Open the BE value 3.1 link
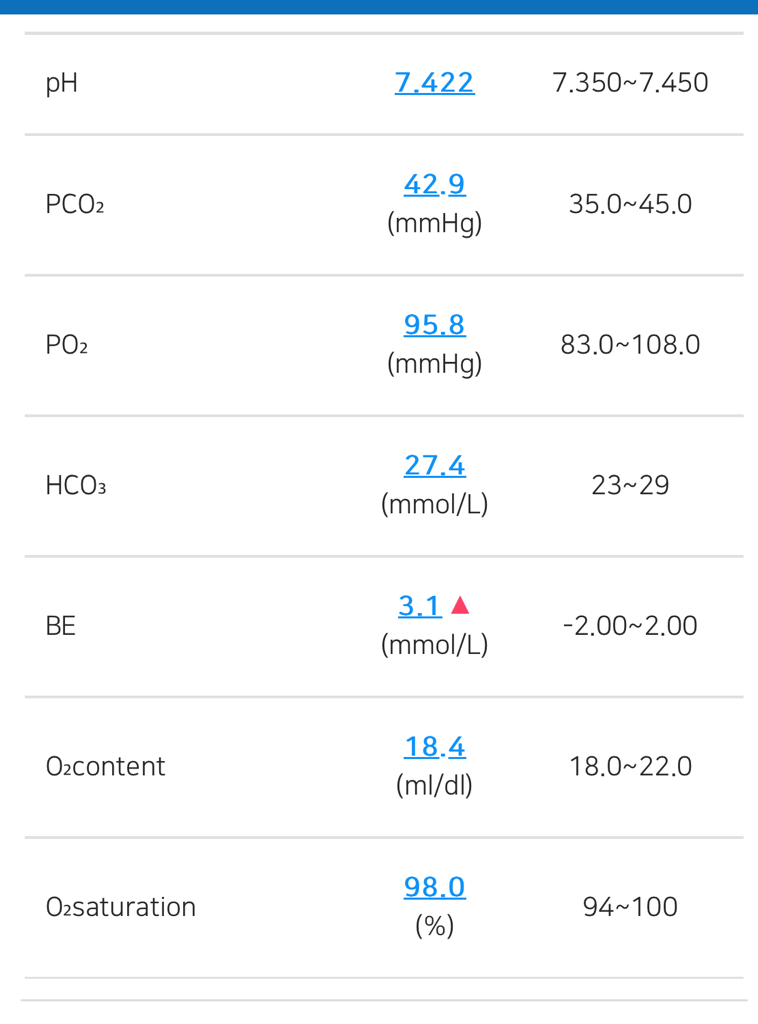Viewport: 758px width, 1024px height. (420, 606)
